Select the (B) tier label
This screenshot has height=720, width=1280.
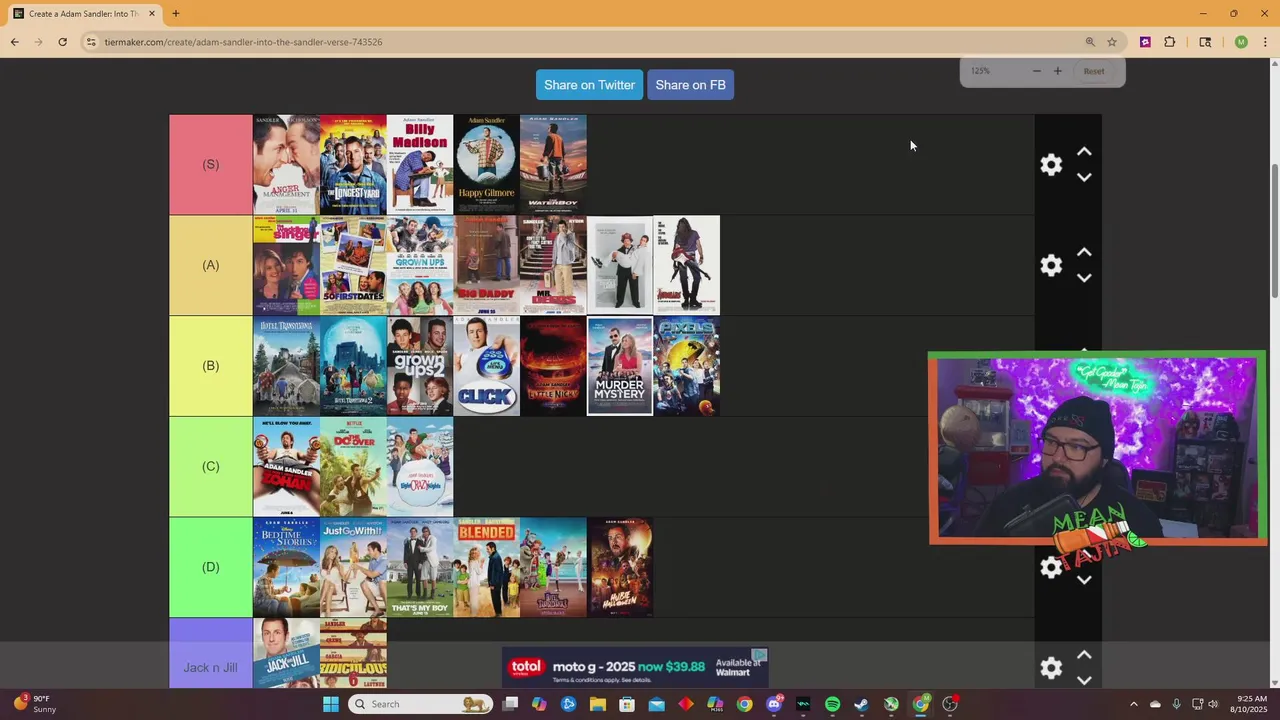coord(210,366)
